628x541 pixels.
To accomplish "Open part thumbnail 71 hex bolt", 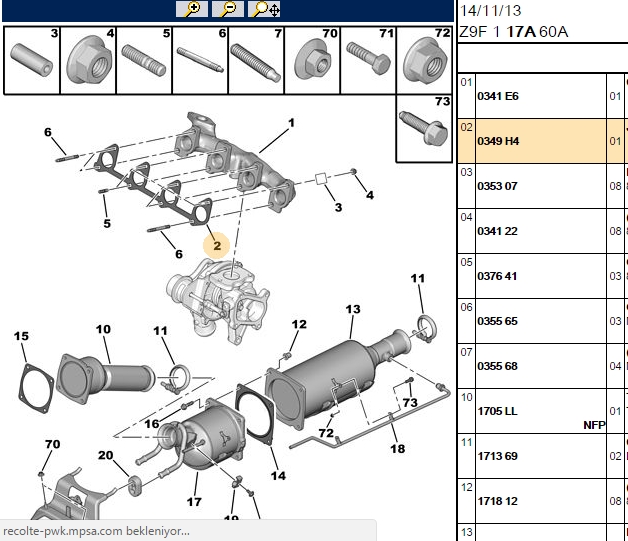I will [x=368, y=60].
